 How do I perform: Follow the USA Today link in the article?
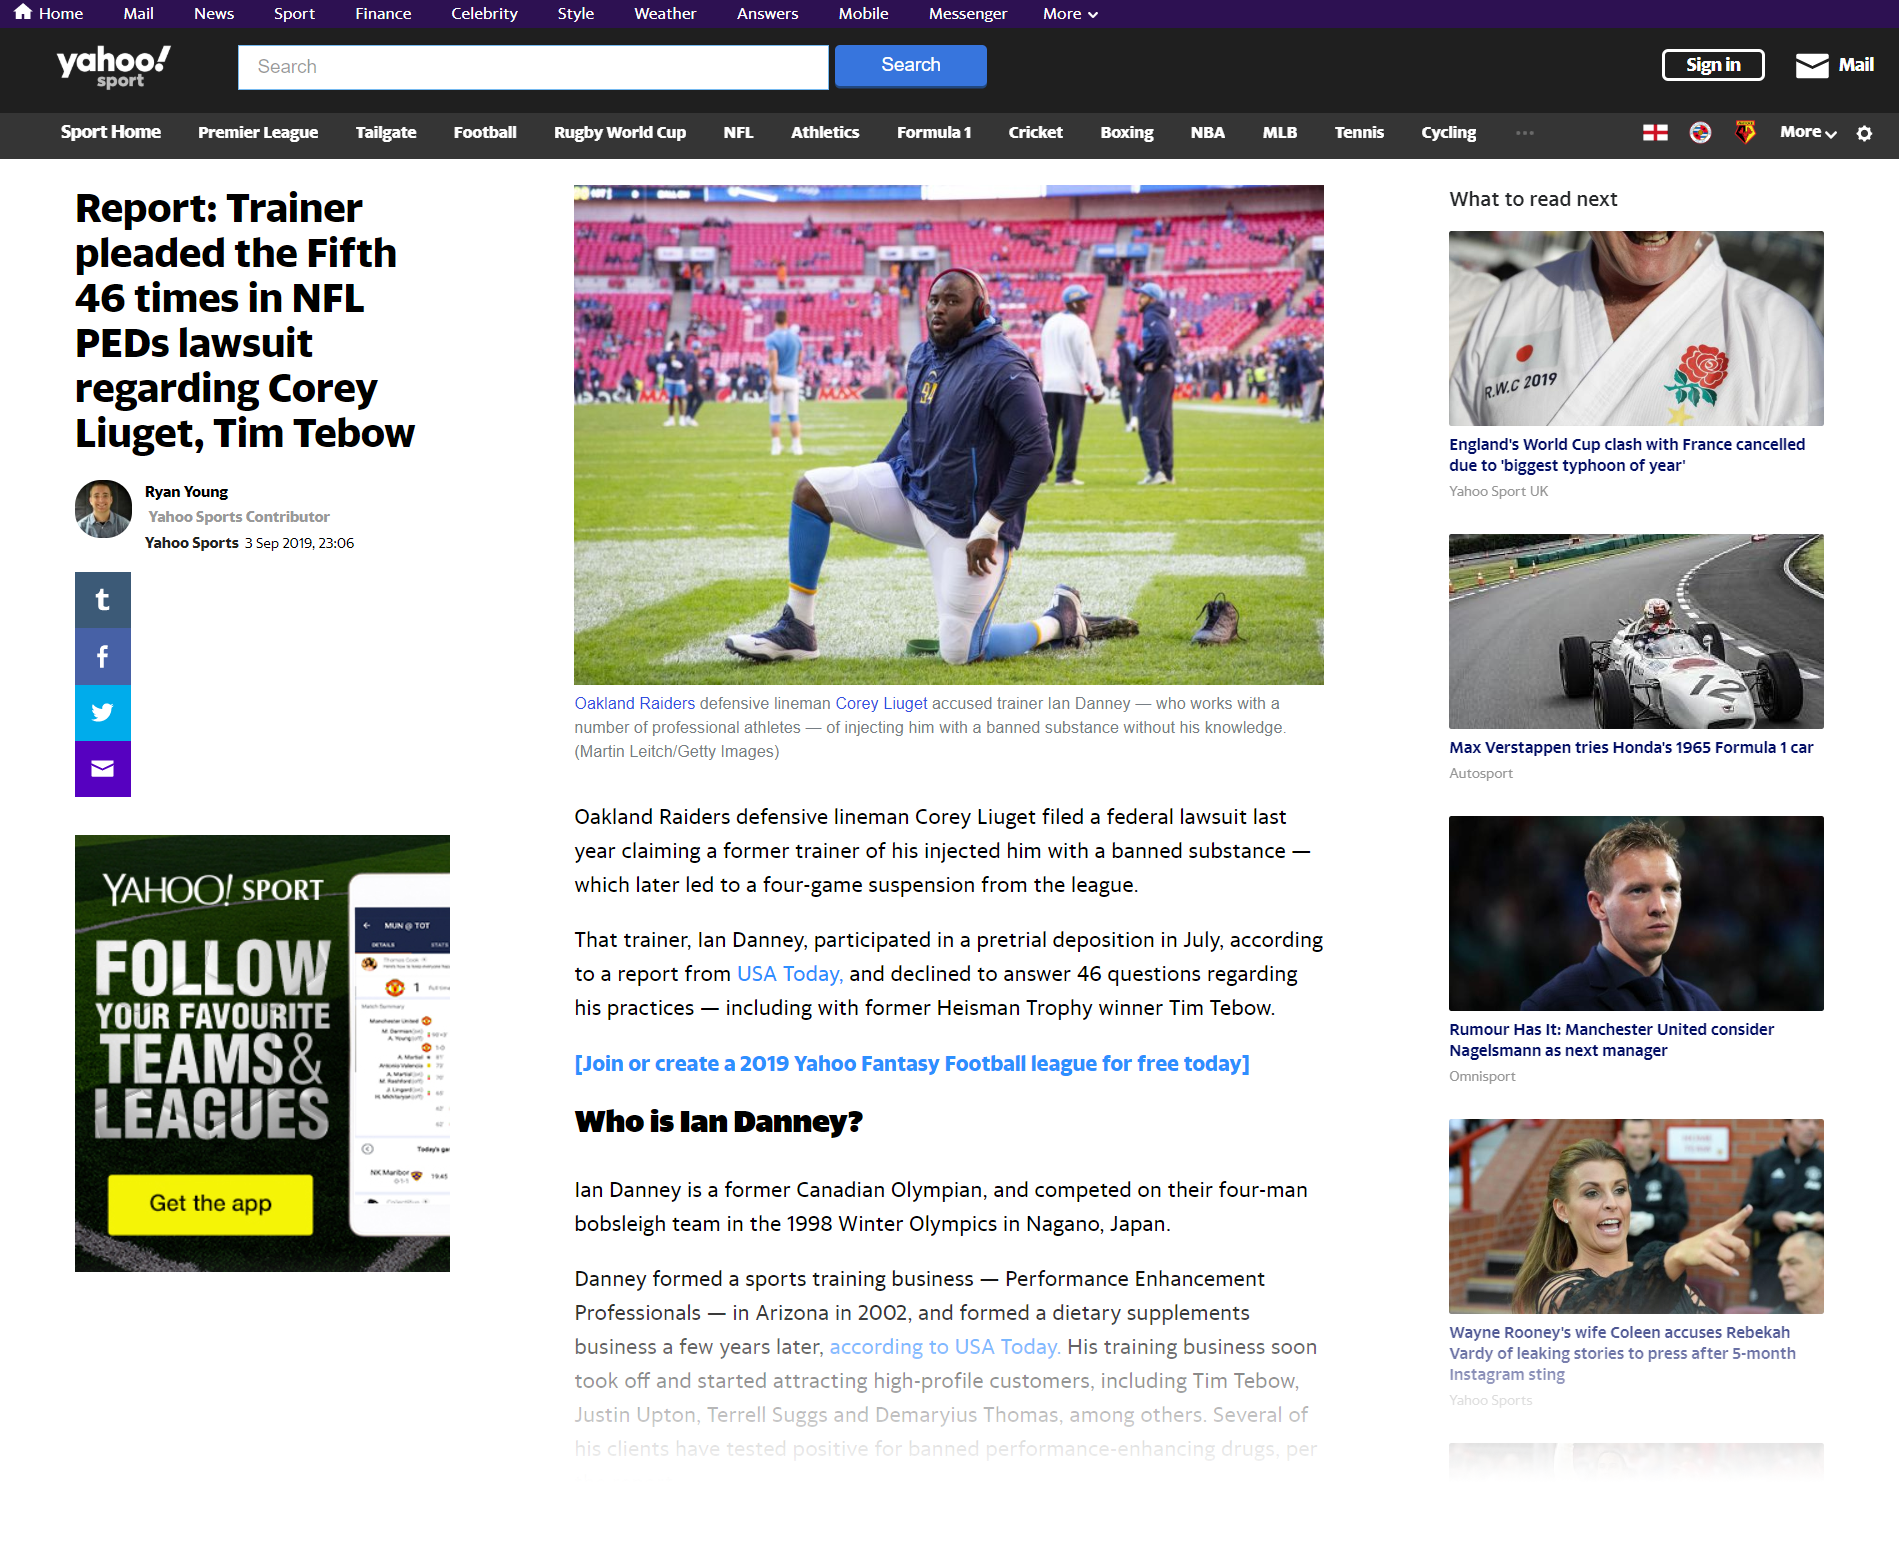[x=789, y=974]
